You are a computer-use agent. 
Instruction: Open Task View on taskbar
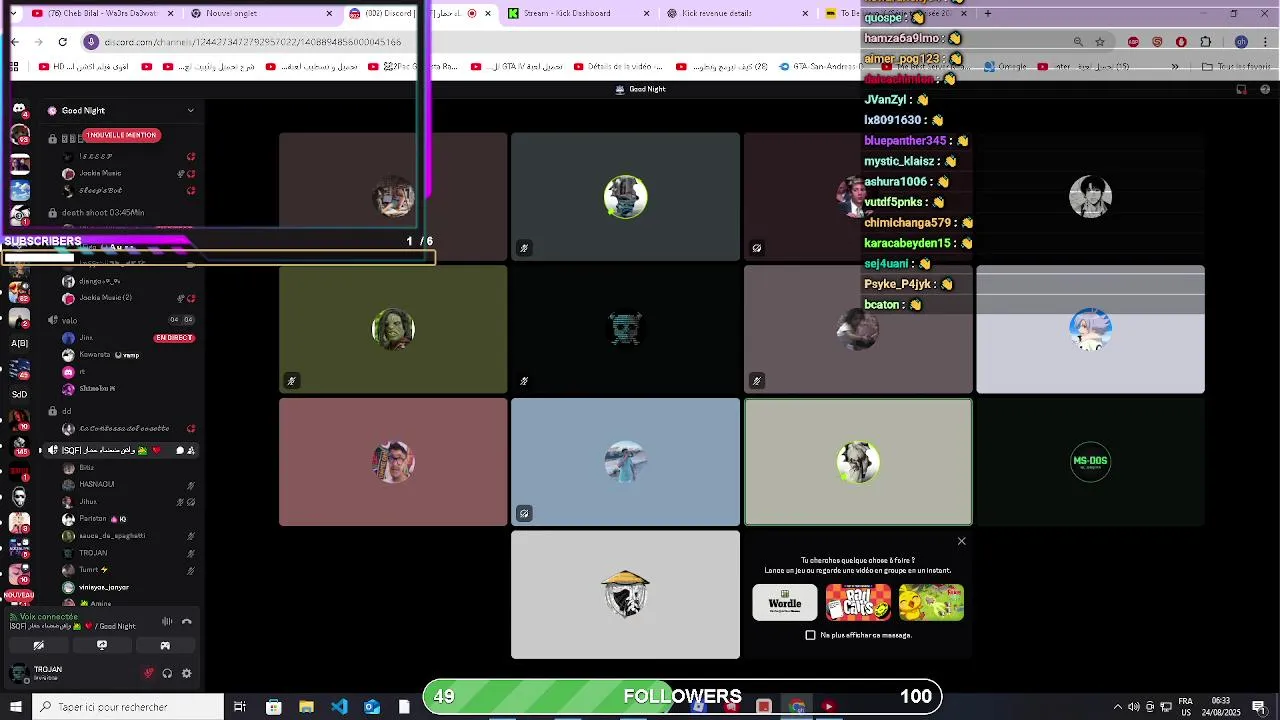pos(240,707)
